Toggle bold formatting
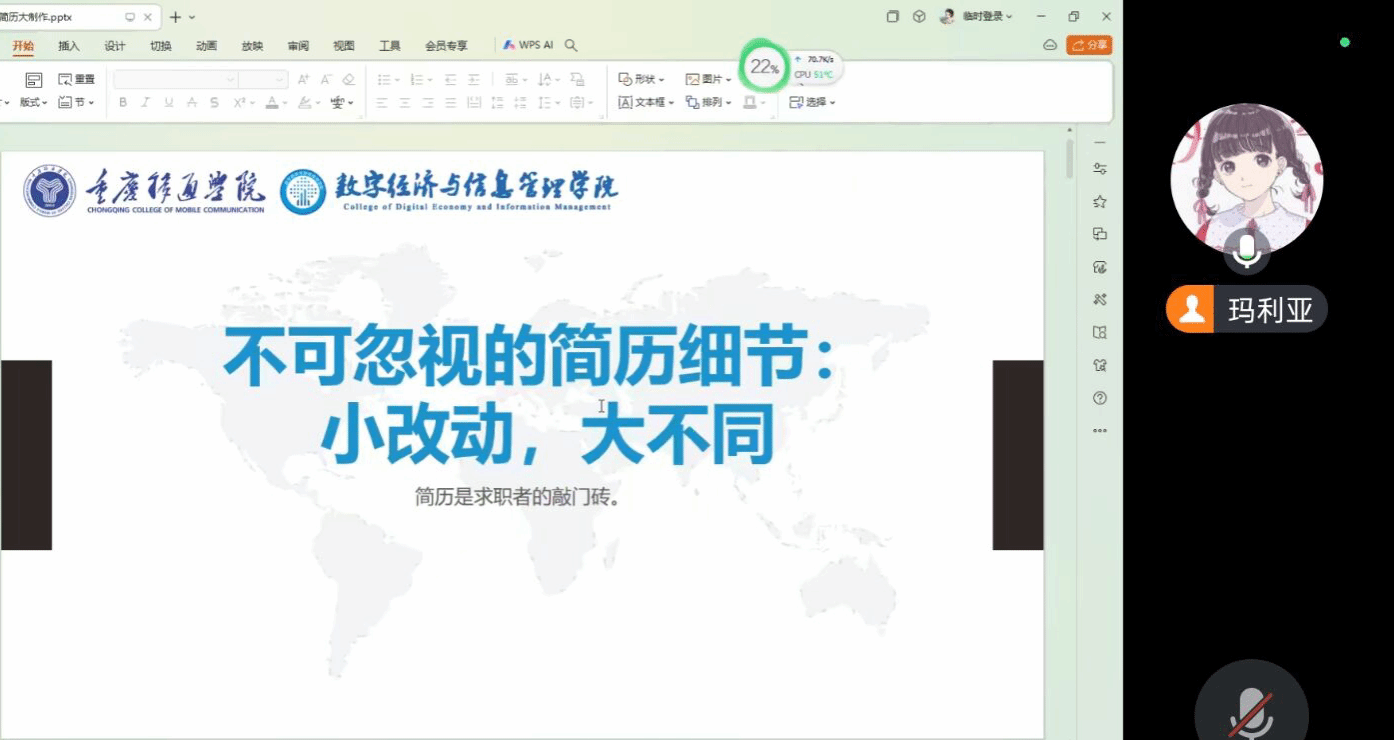This screenshot has height=740, width=1394. coord(123,102)
